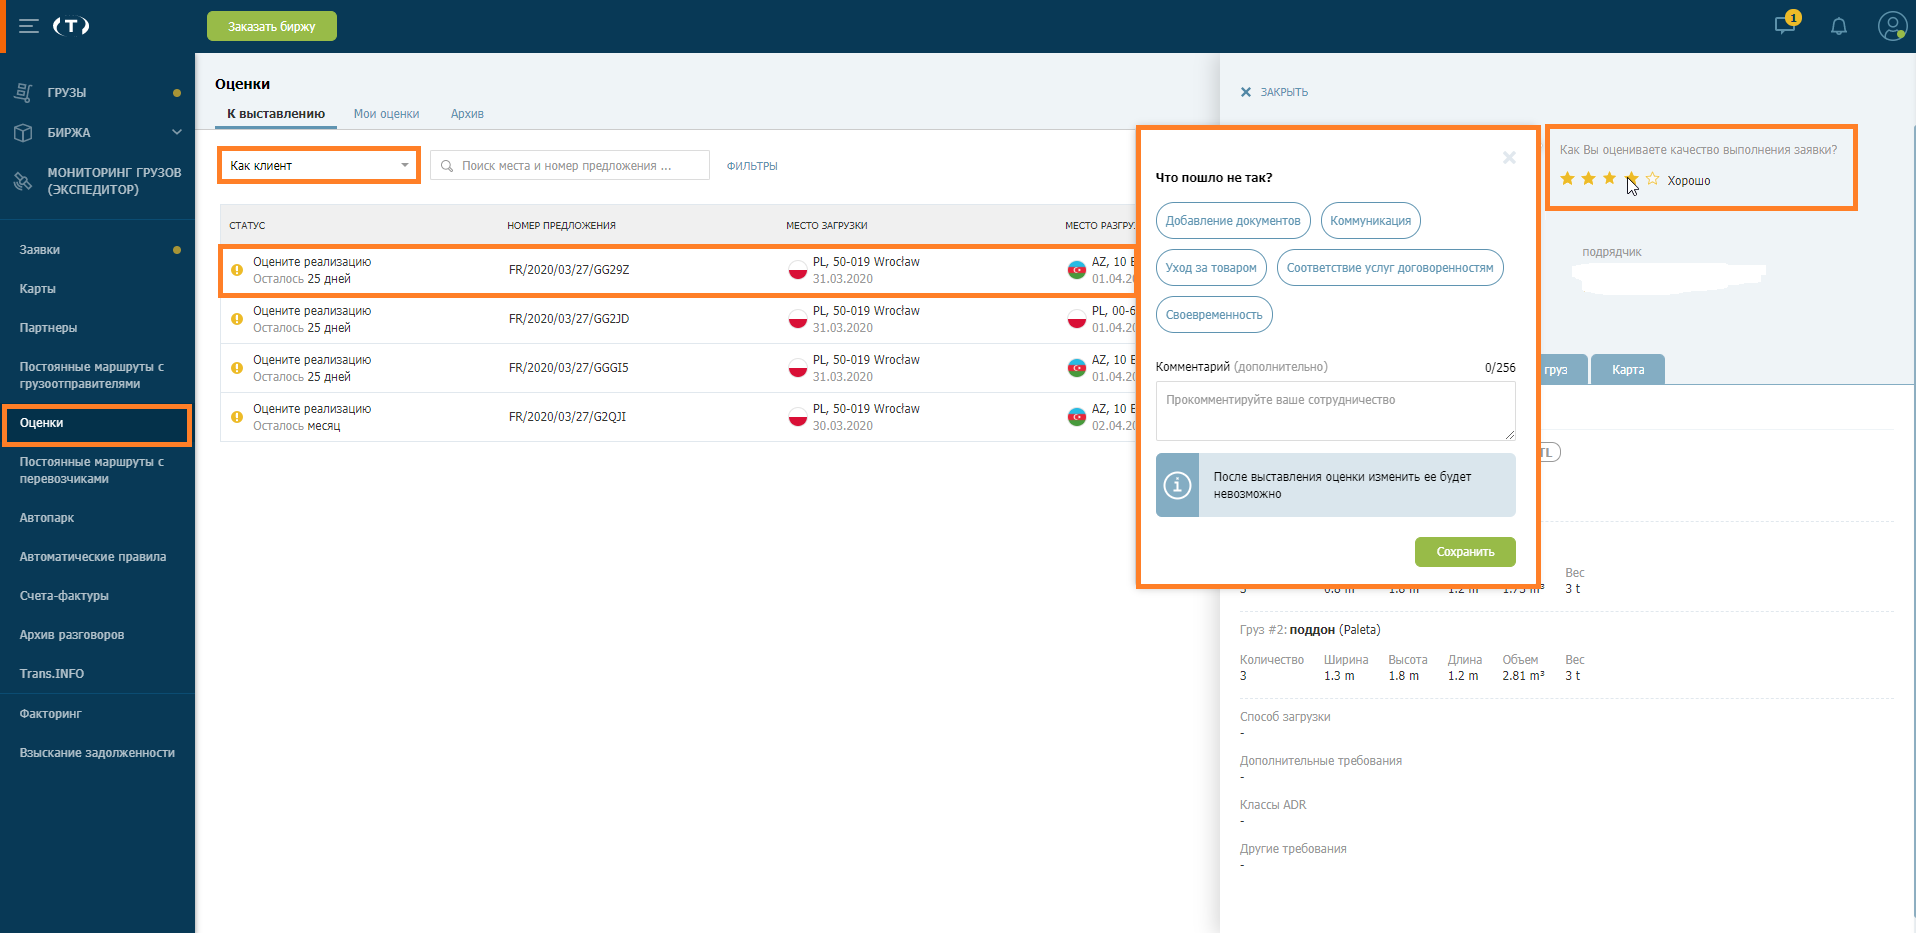Screen dimensions: 1916x933
Task: Sort by 'НОМЕР ПРЕДЛОЖЕНИЯ' column header
Action: (x=561, y=226)
